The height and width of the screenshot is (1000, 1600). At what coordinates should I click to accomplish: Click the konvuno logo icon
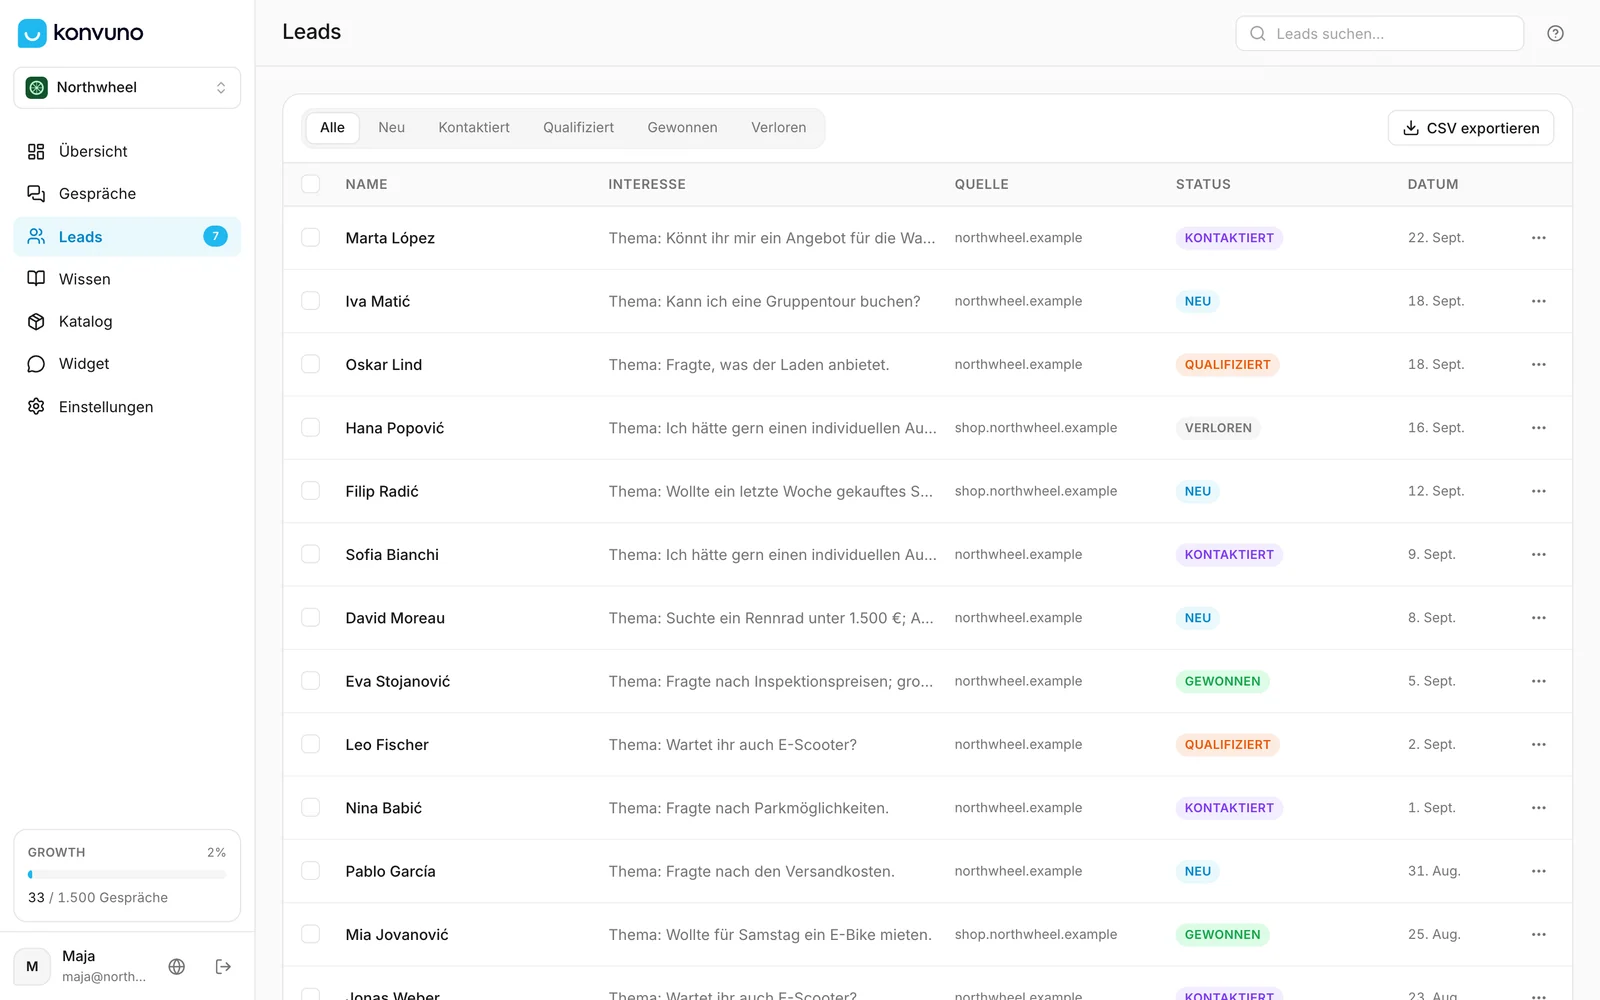tap(32, 33)
